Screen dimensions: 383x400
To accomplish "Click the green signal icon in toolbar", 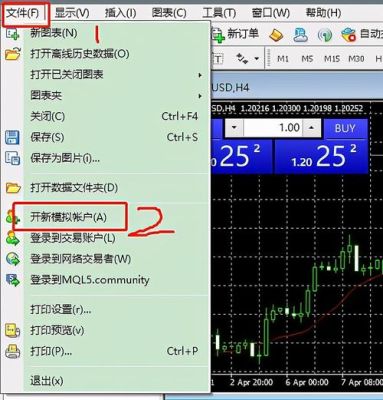I will tap(325, 35).
